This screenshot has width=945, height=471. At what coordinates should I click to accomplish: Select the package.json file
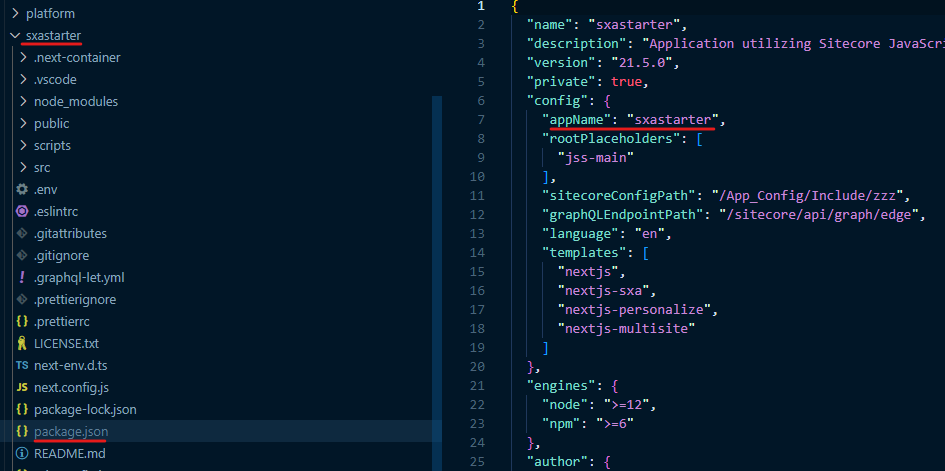pos(71,431)
